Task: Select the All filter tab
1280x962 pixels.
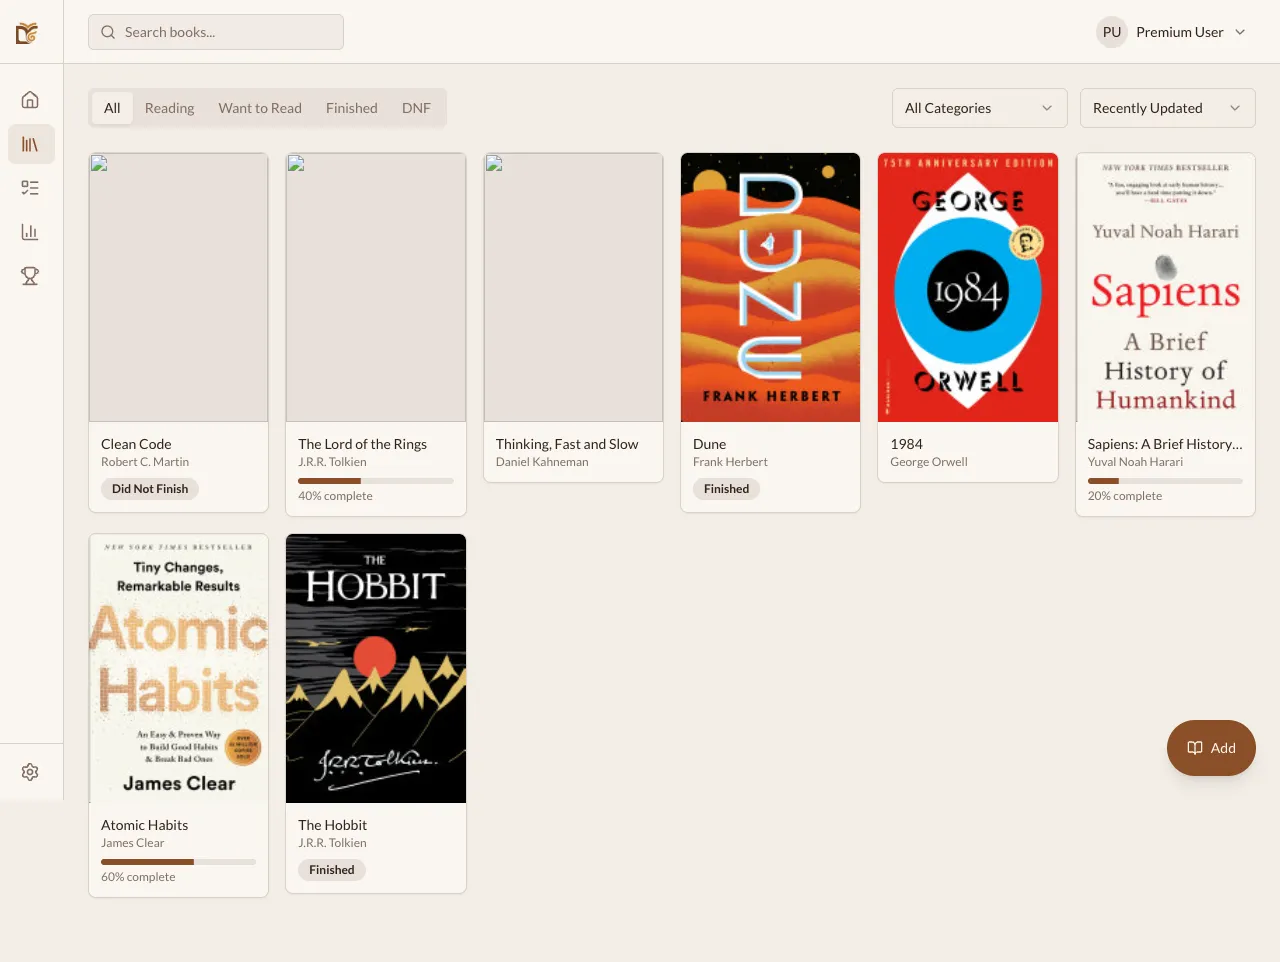Action: click(112, 108)
